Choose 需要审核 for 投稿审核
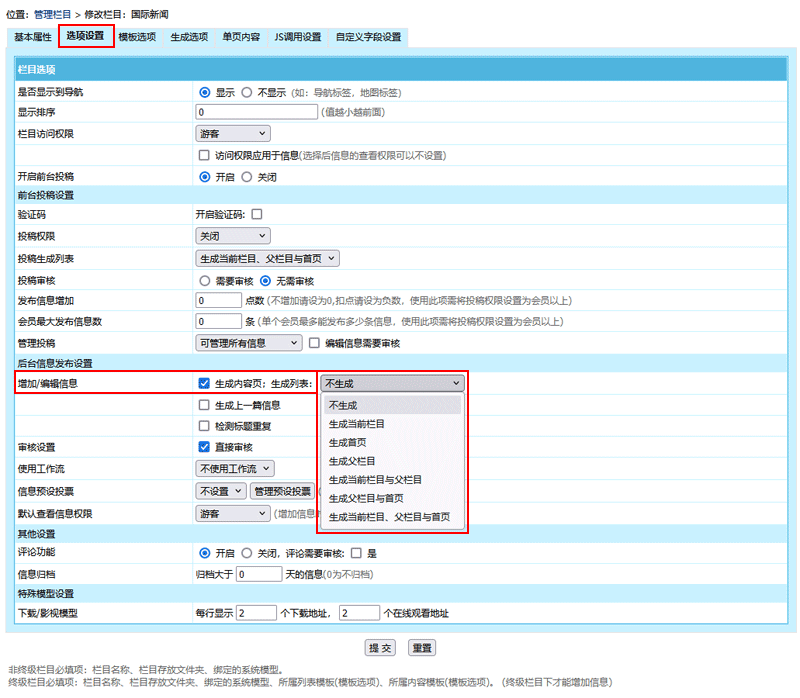800x698 pixels. click(205, 281)
